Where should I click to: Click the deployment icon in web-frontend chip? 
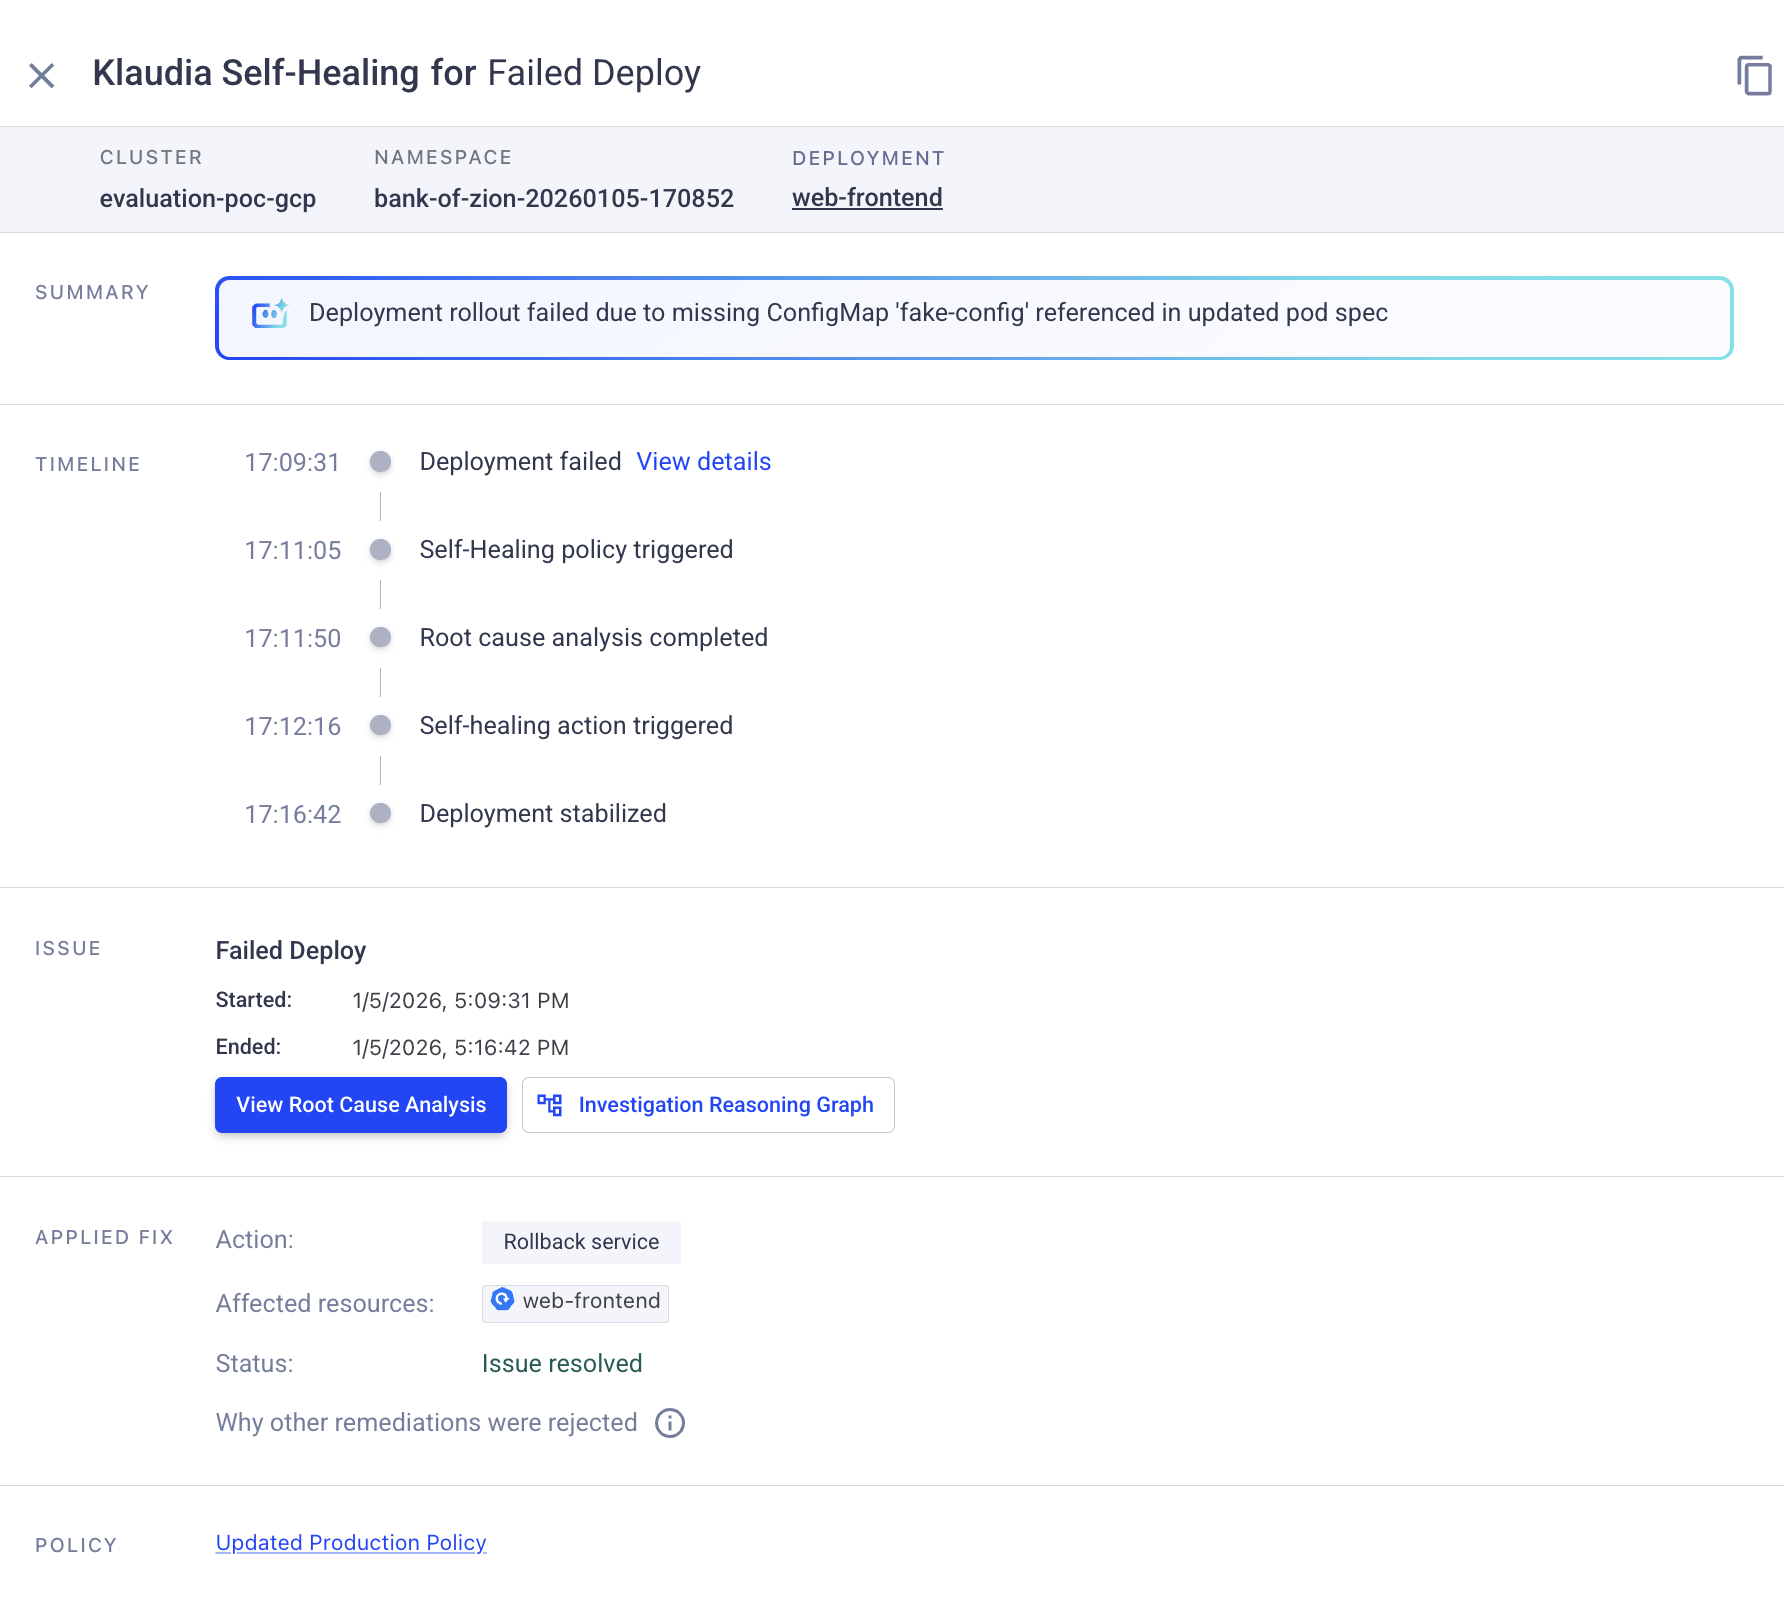pos(503,1300)
